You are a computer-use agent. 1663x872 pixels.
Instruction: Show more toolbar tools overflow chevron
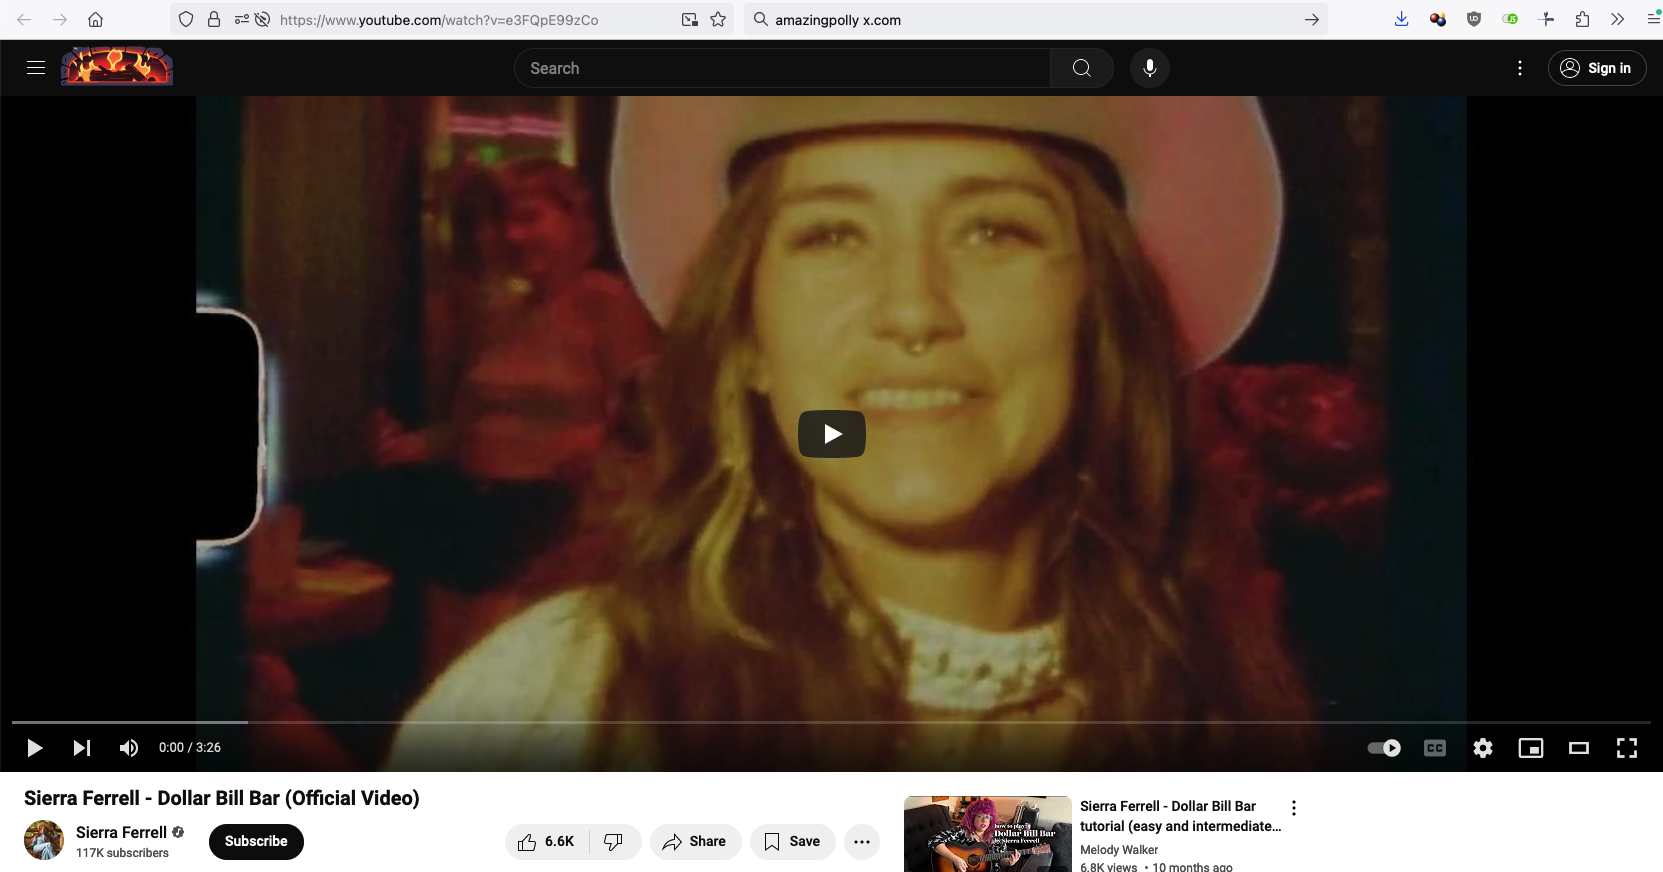(x=1617, y=19)
